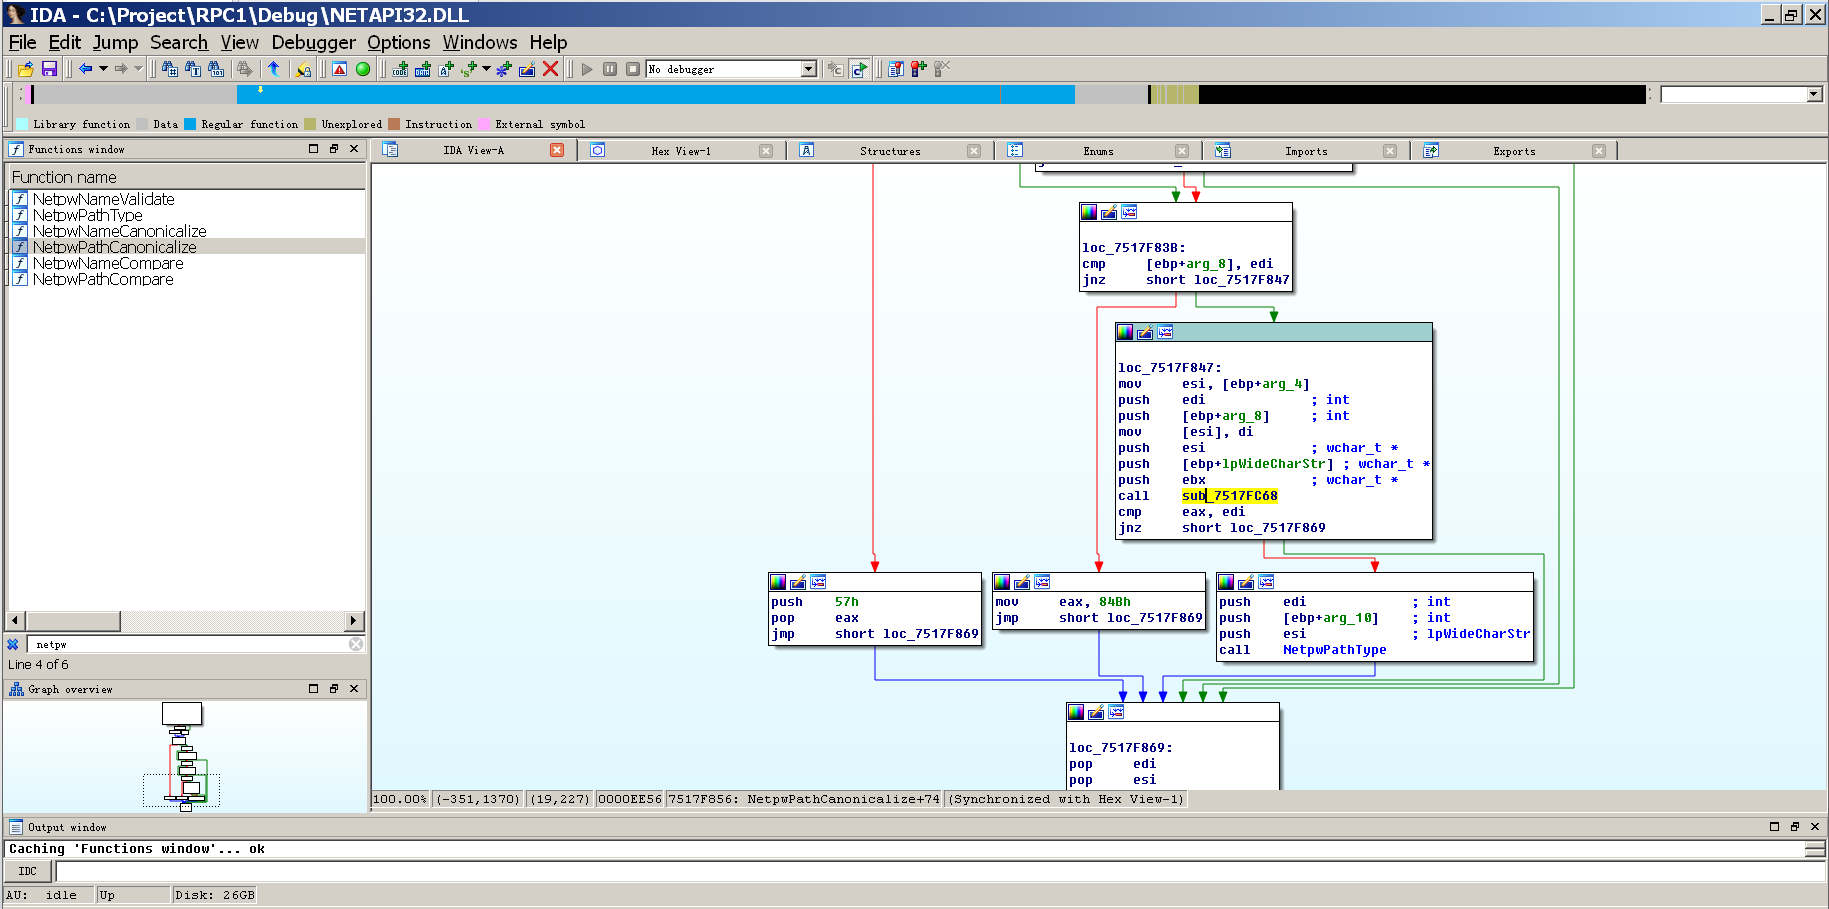Image resolution: width=1829 pixels, height=909 pixels.
Task: Open the comment editor pencil icon
Action: tap(527, 68)
